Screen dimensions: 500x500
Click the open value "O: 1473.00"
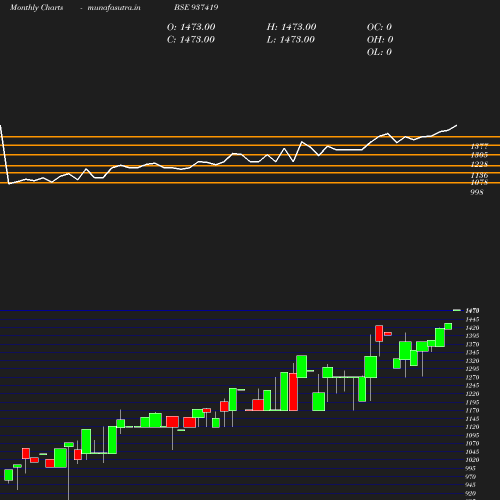[191, 27]
